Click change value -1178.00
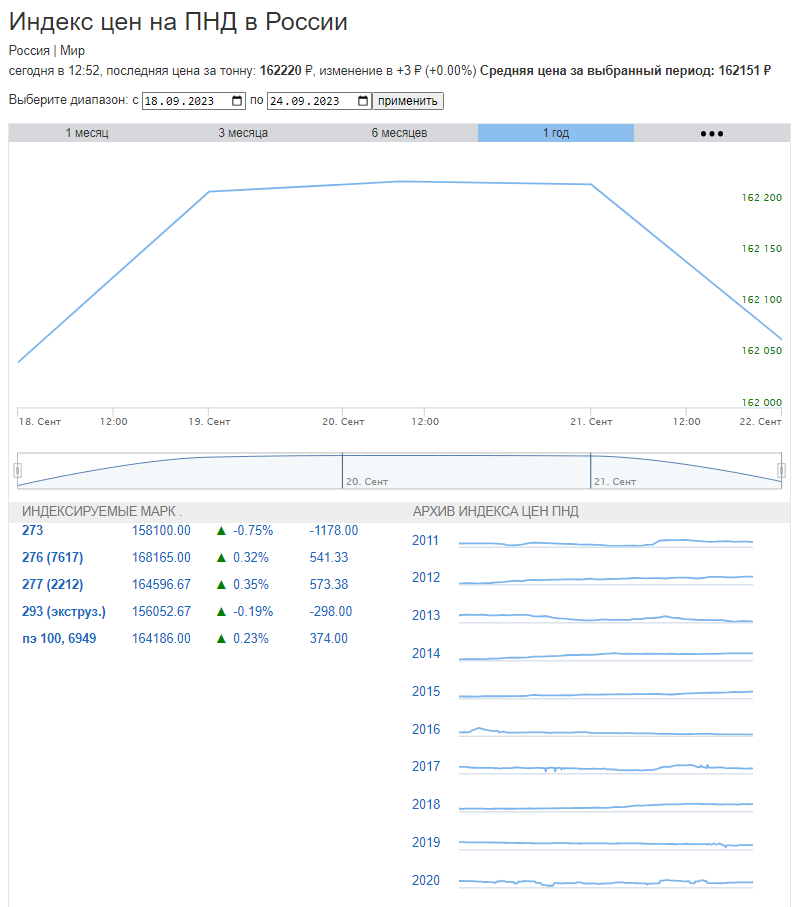Image resolution: width=797 pixels, height=907 pixels. coord(334,530)
